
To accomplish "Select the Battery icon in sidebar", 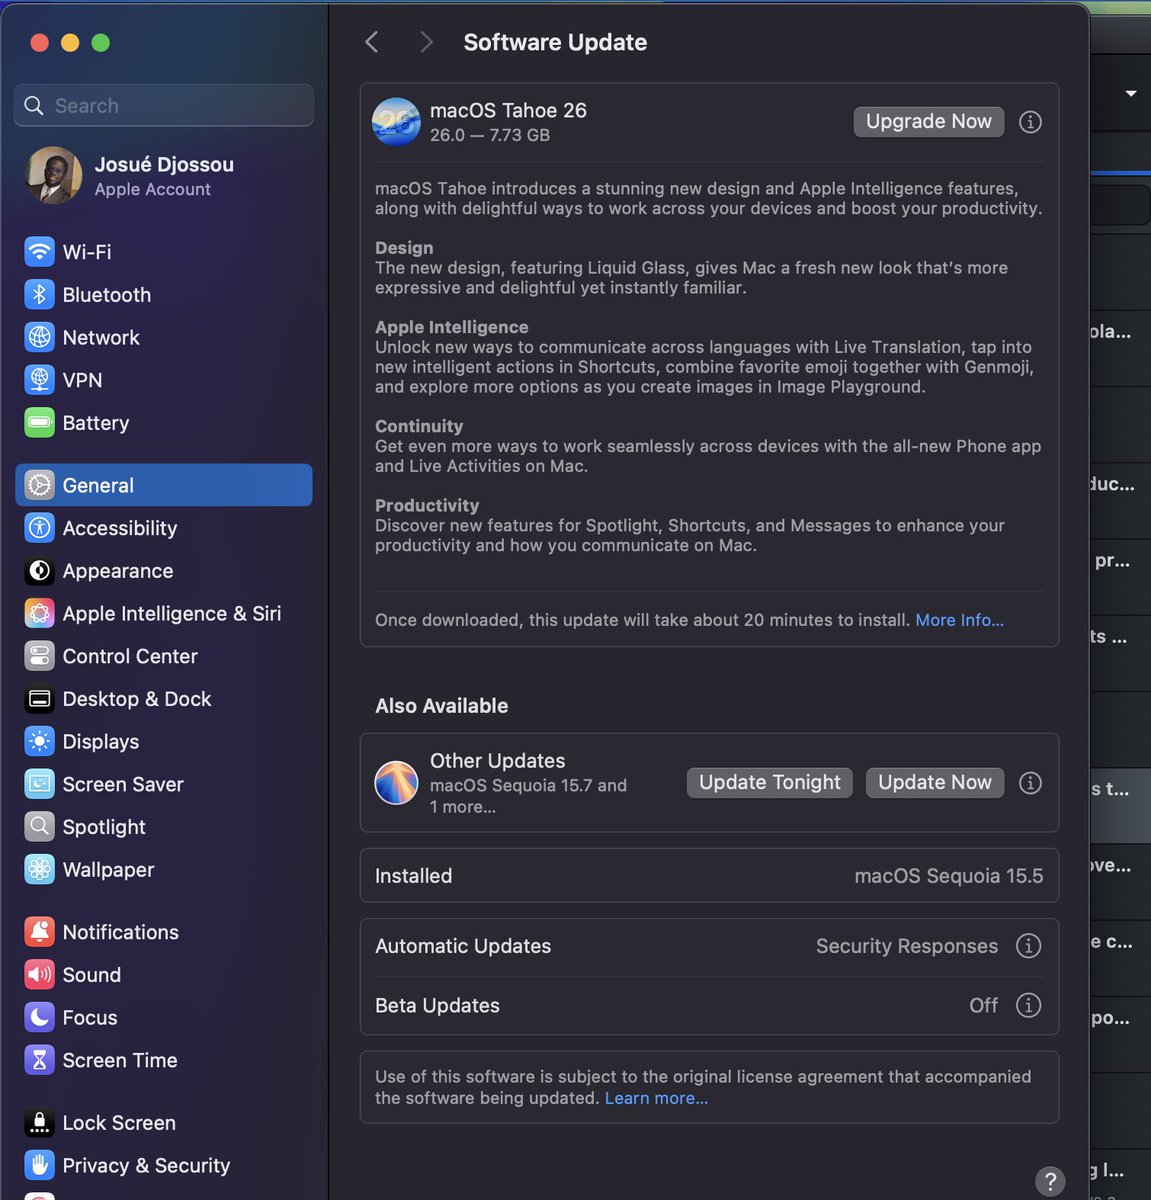I will coord(39,422).
